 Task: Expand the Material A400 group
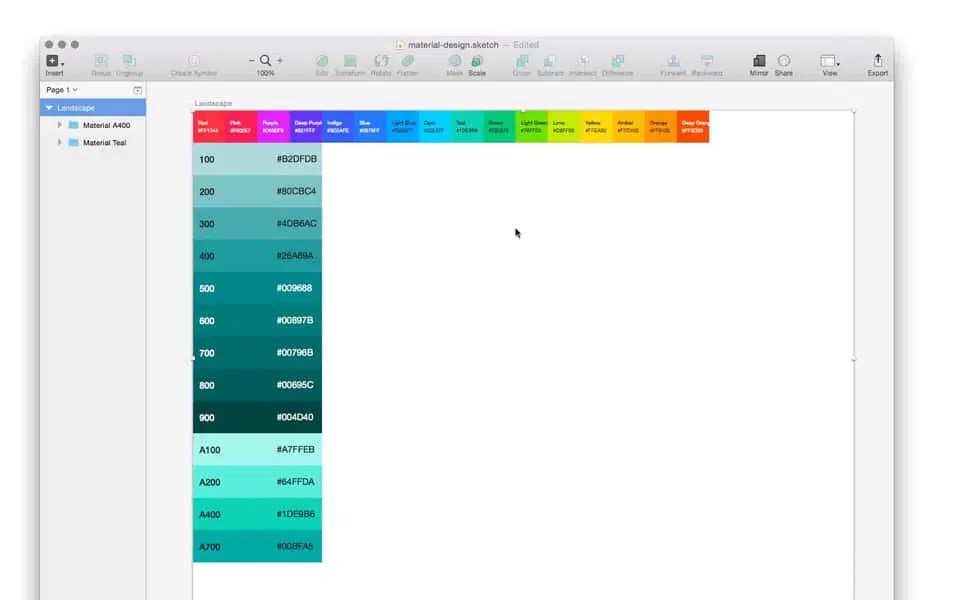[x=58, y=124]
